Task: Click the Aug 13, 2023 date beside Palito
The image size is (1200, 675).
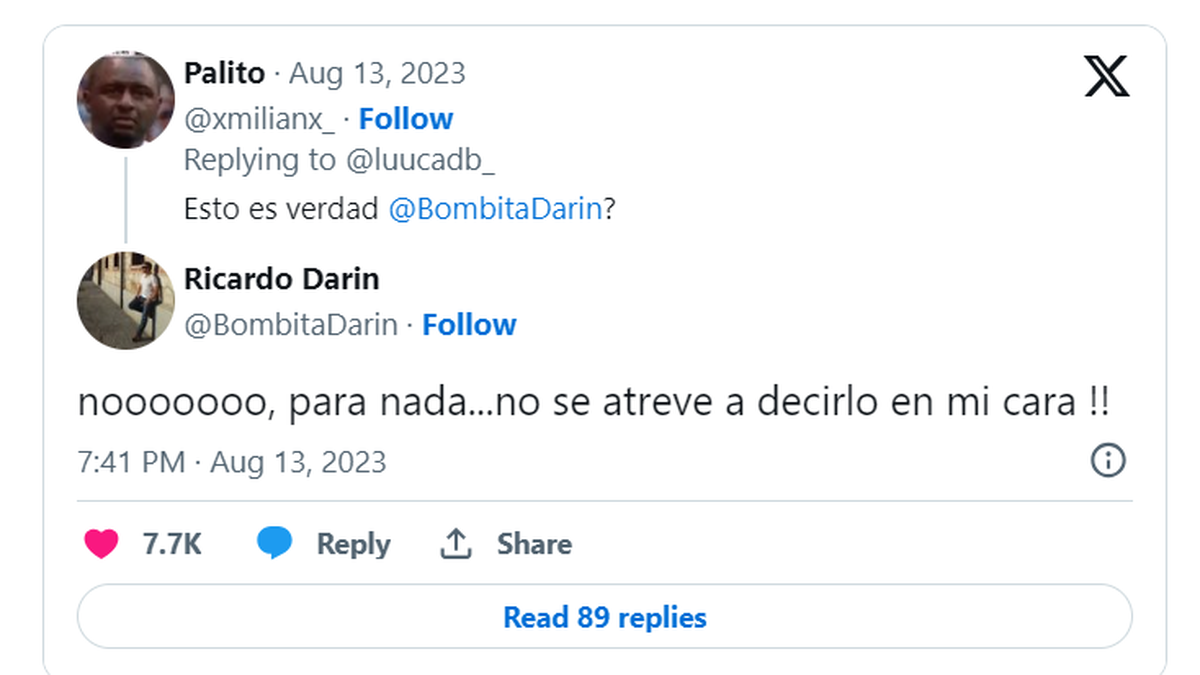Action: click(x=377, y=73)
